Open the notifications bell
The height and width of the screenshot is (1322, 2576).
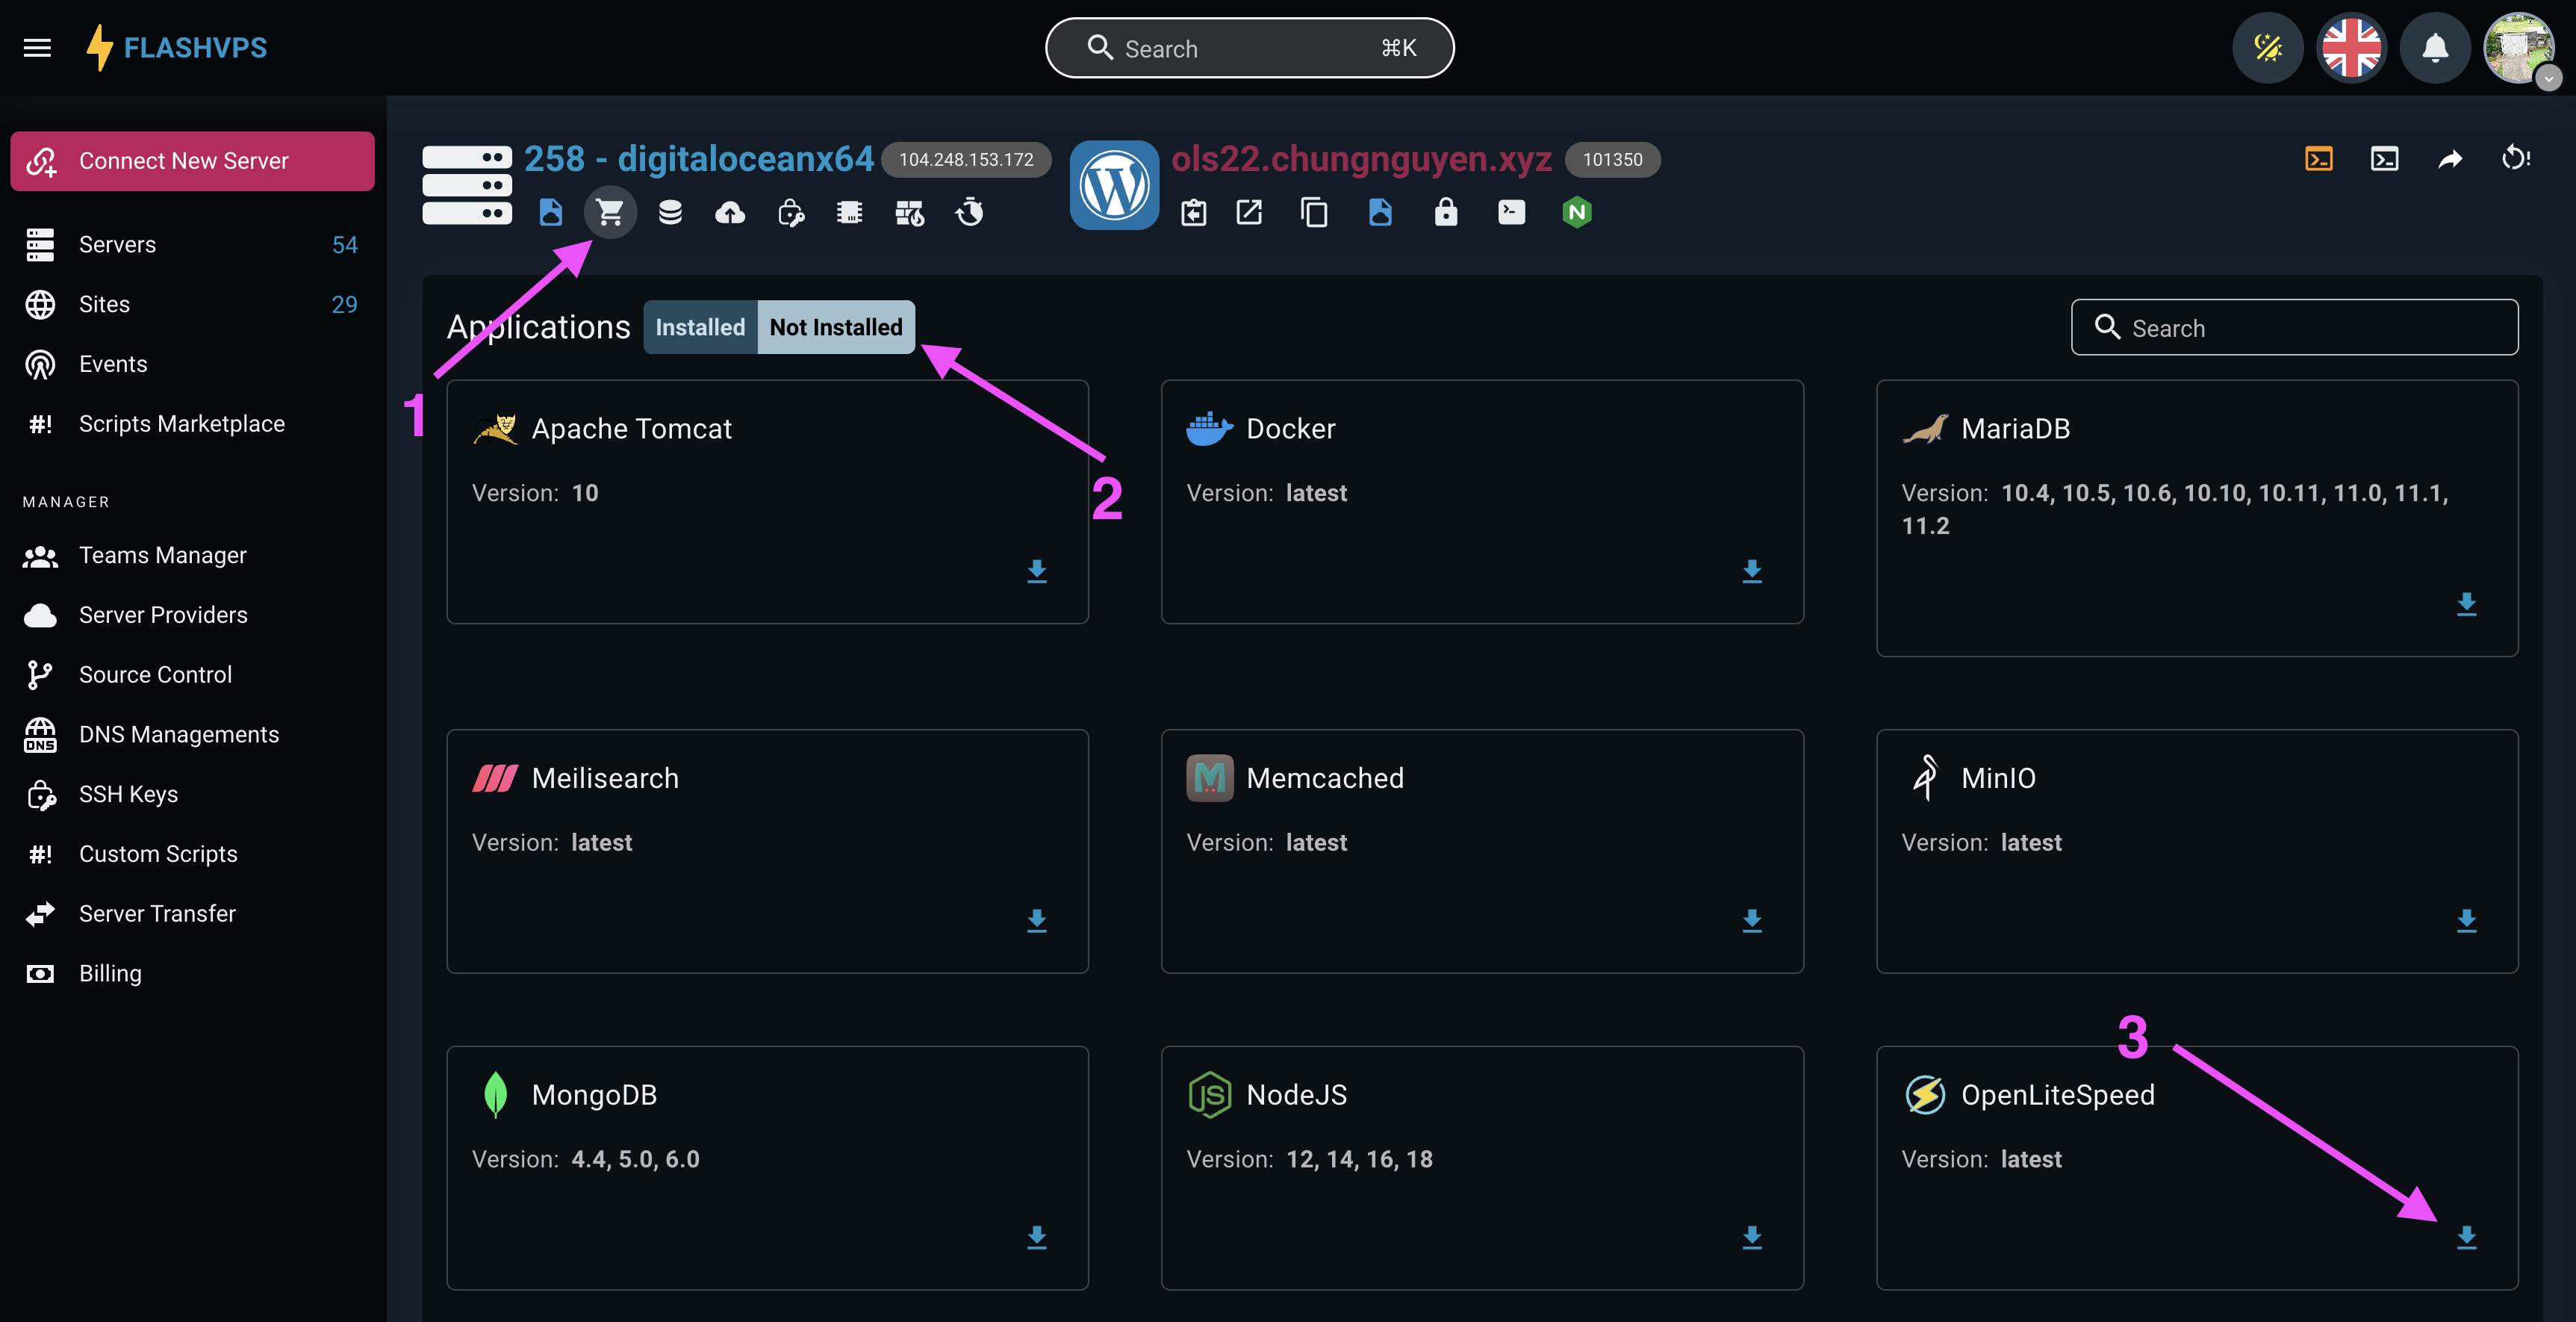coord(2435,47)
